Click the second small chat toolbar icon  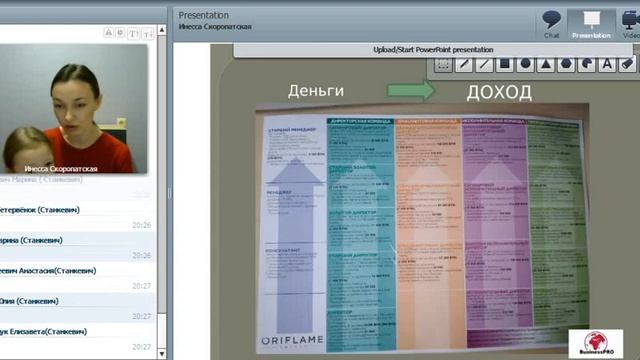pos(120,32)
